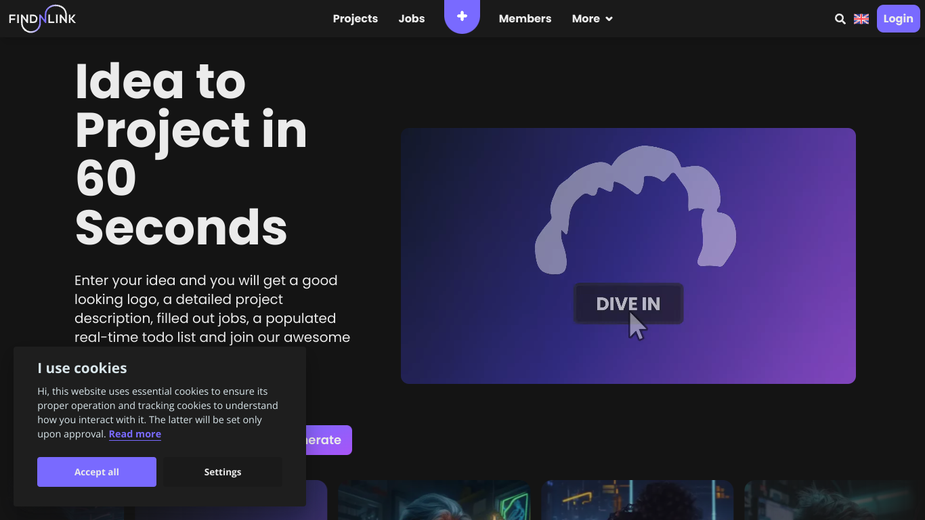The image size is (925, 520).
Task: Click the FindNLink logo
Action: (42, 19)
